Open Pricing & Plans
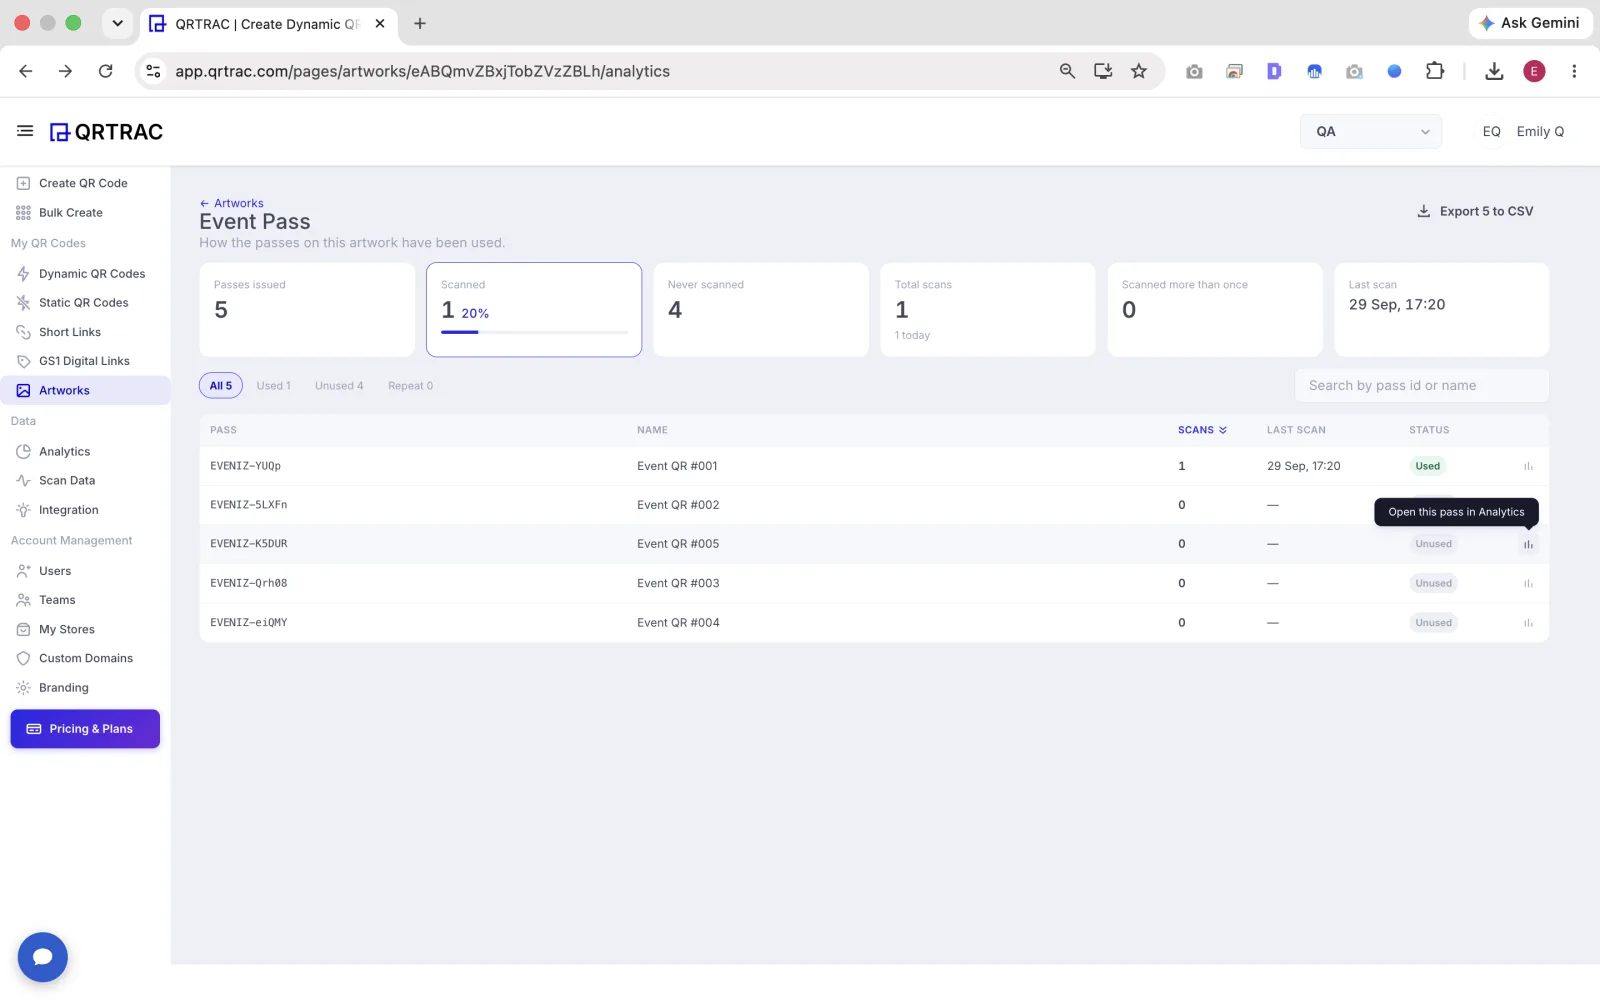Viewport: 1600px width, 1000px height. (x=85, y=729)
